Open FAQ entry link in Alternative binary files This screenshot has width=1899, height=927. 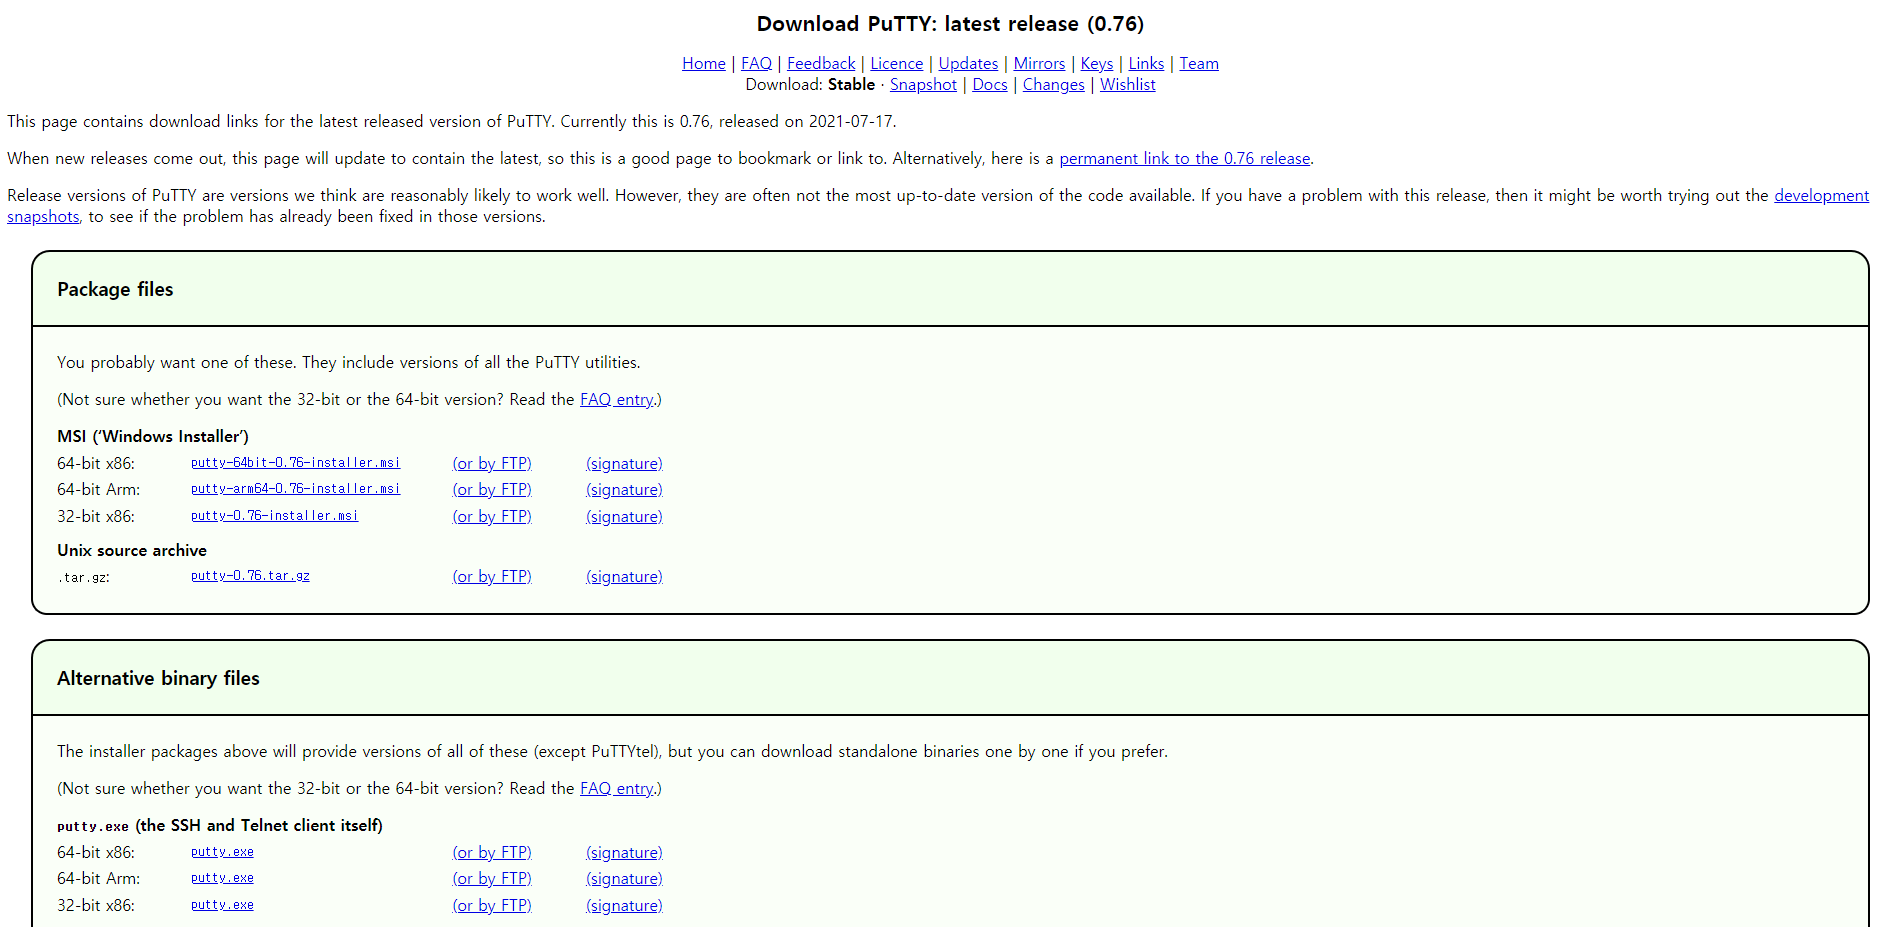coord(616,789)
